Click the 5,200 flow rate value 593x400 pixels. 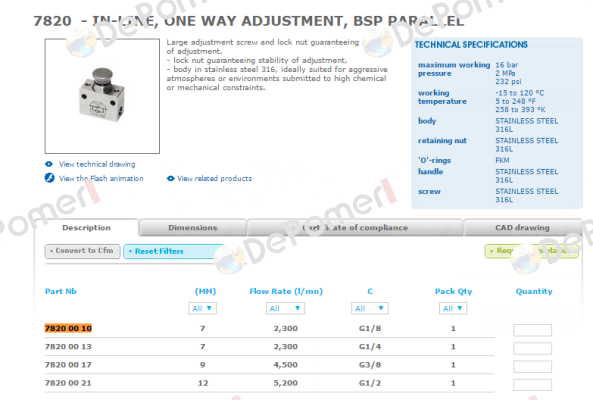[x=286, y=383]
